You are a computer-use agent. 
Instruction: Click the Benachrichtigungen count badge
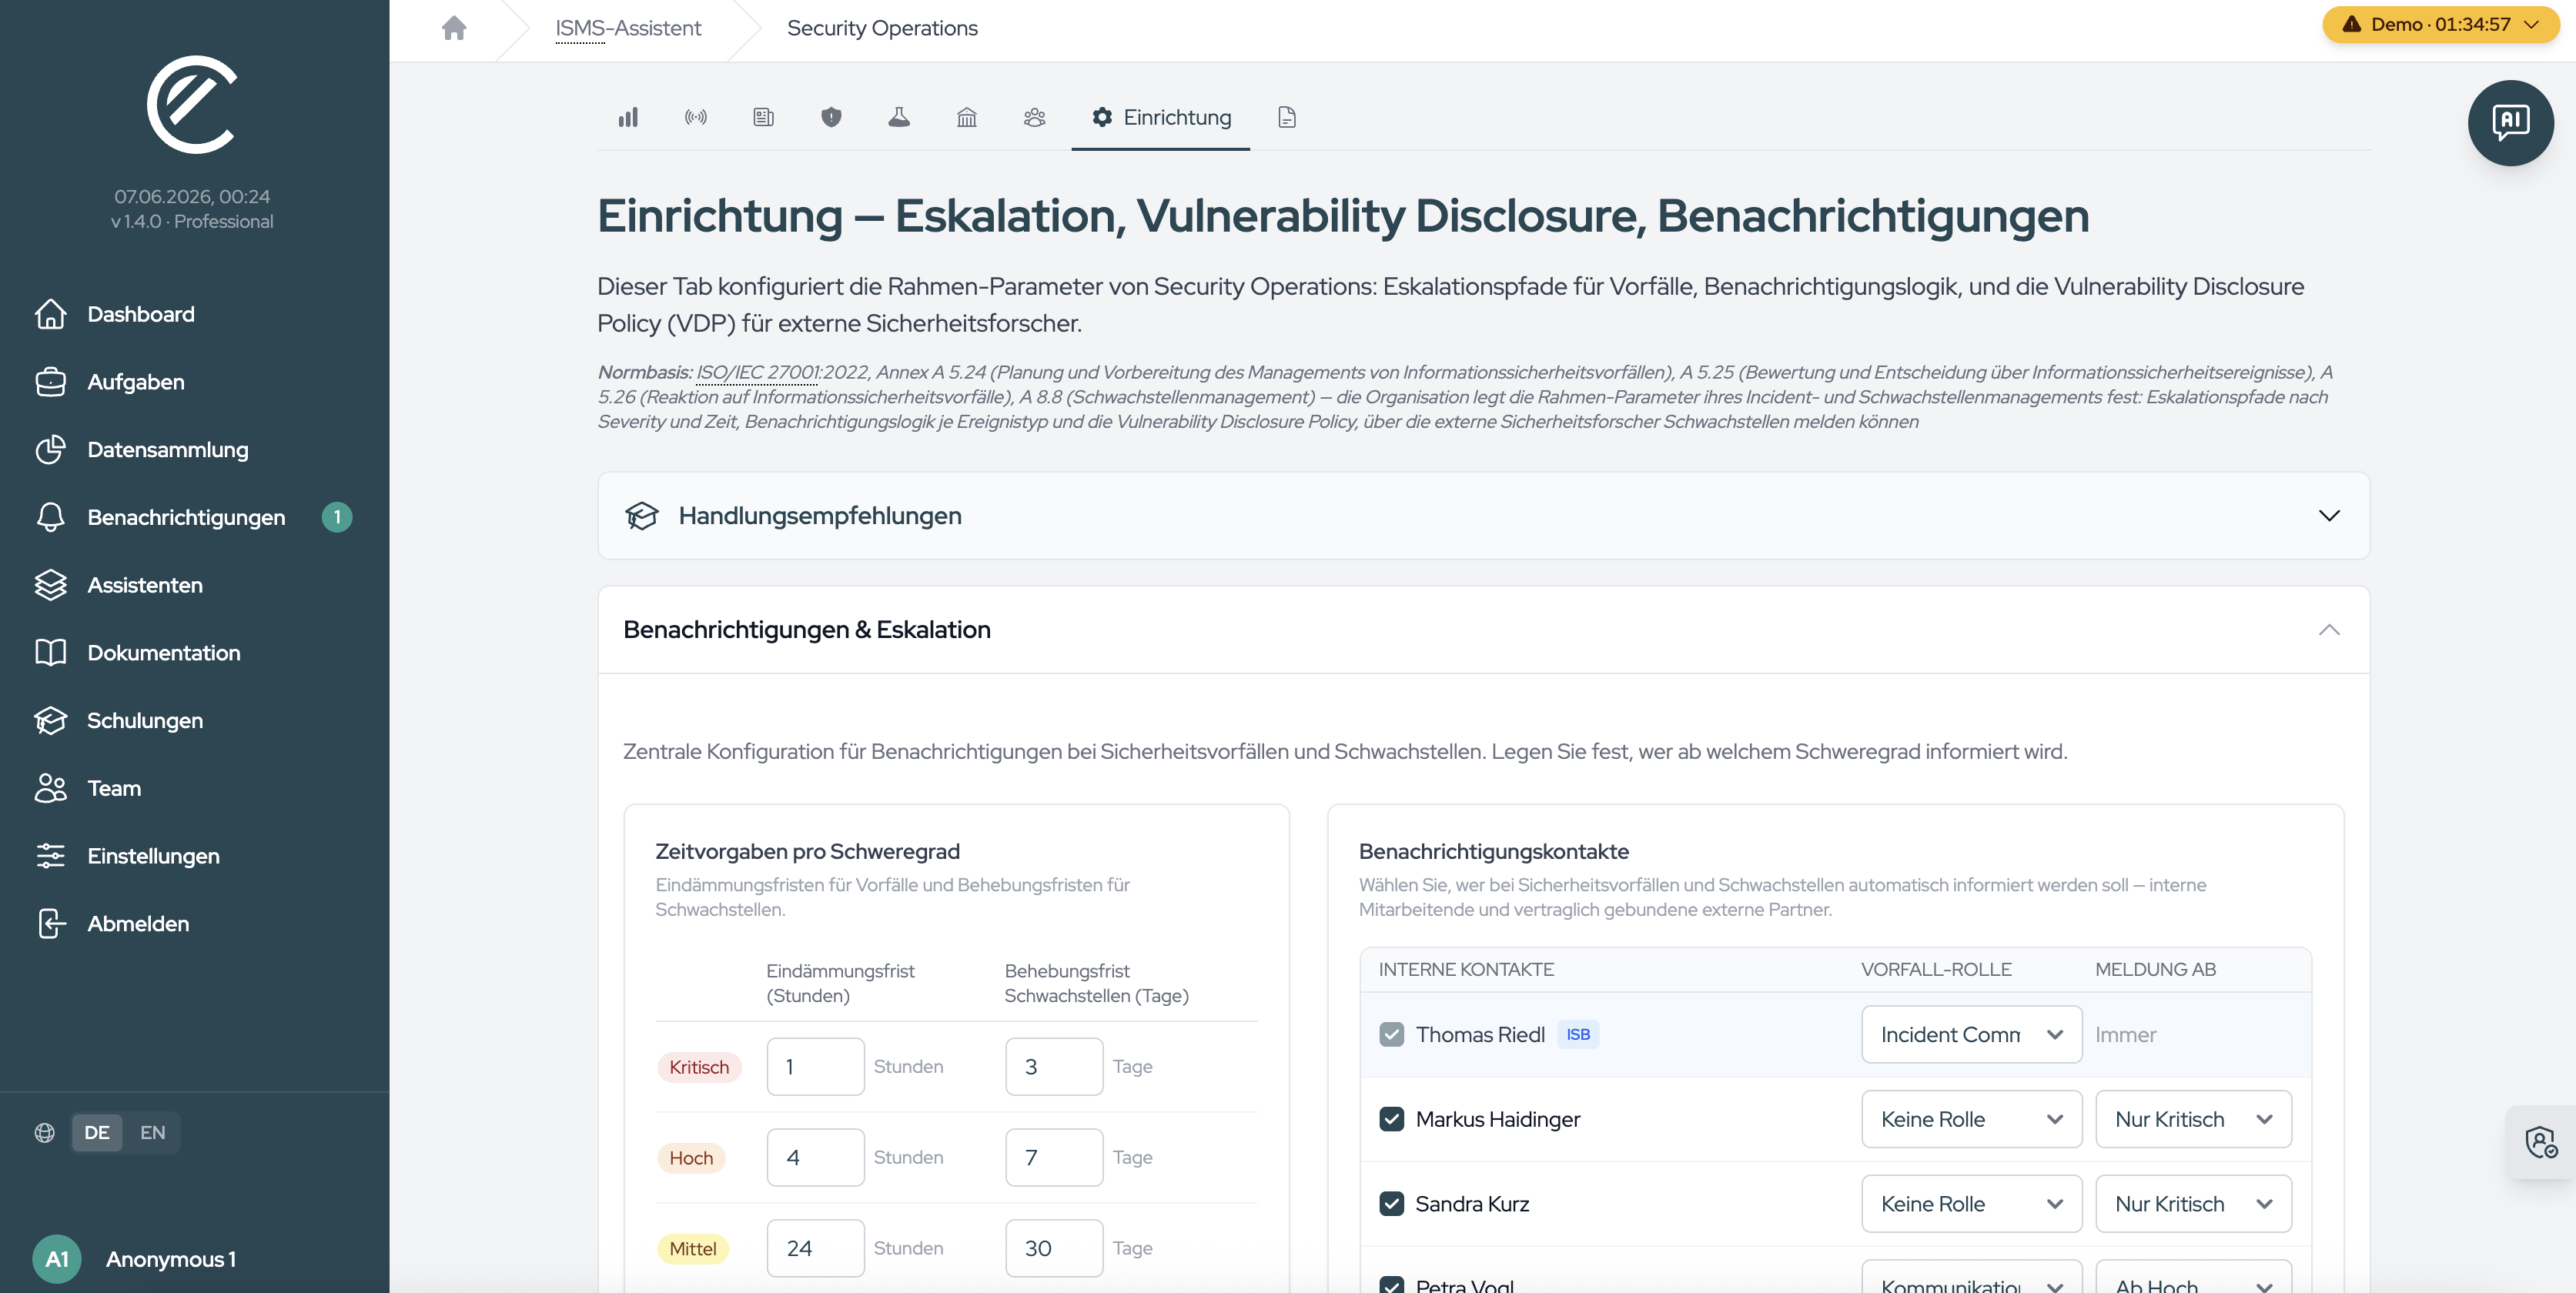click(x=337, y=517)
